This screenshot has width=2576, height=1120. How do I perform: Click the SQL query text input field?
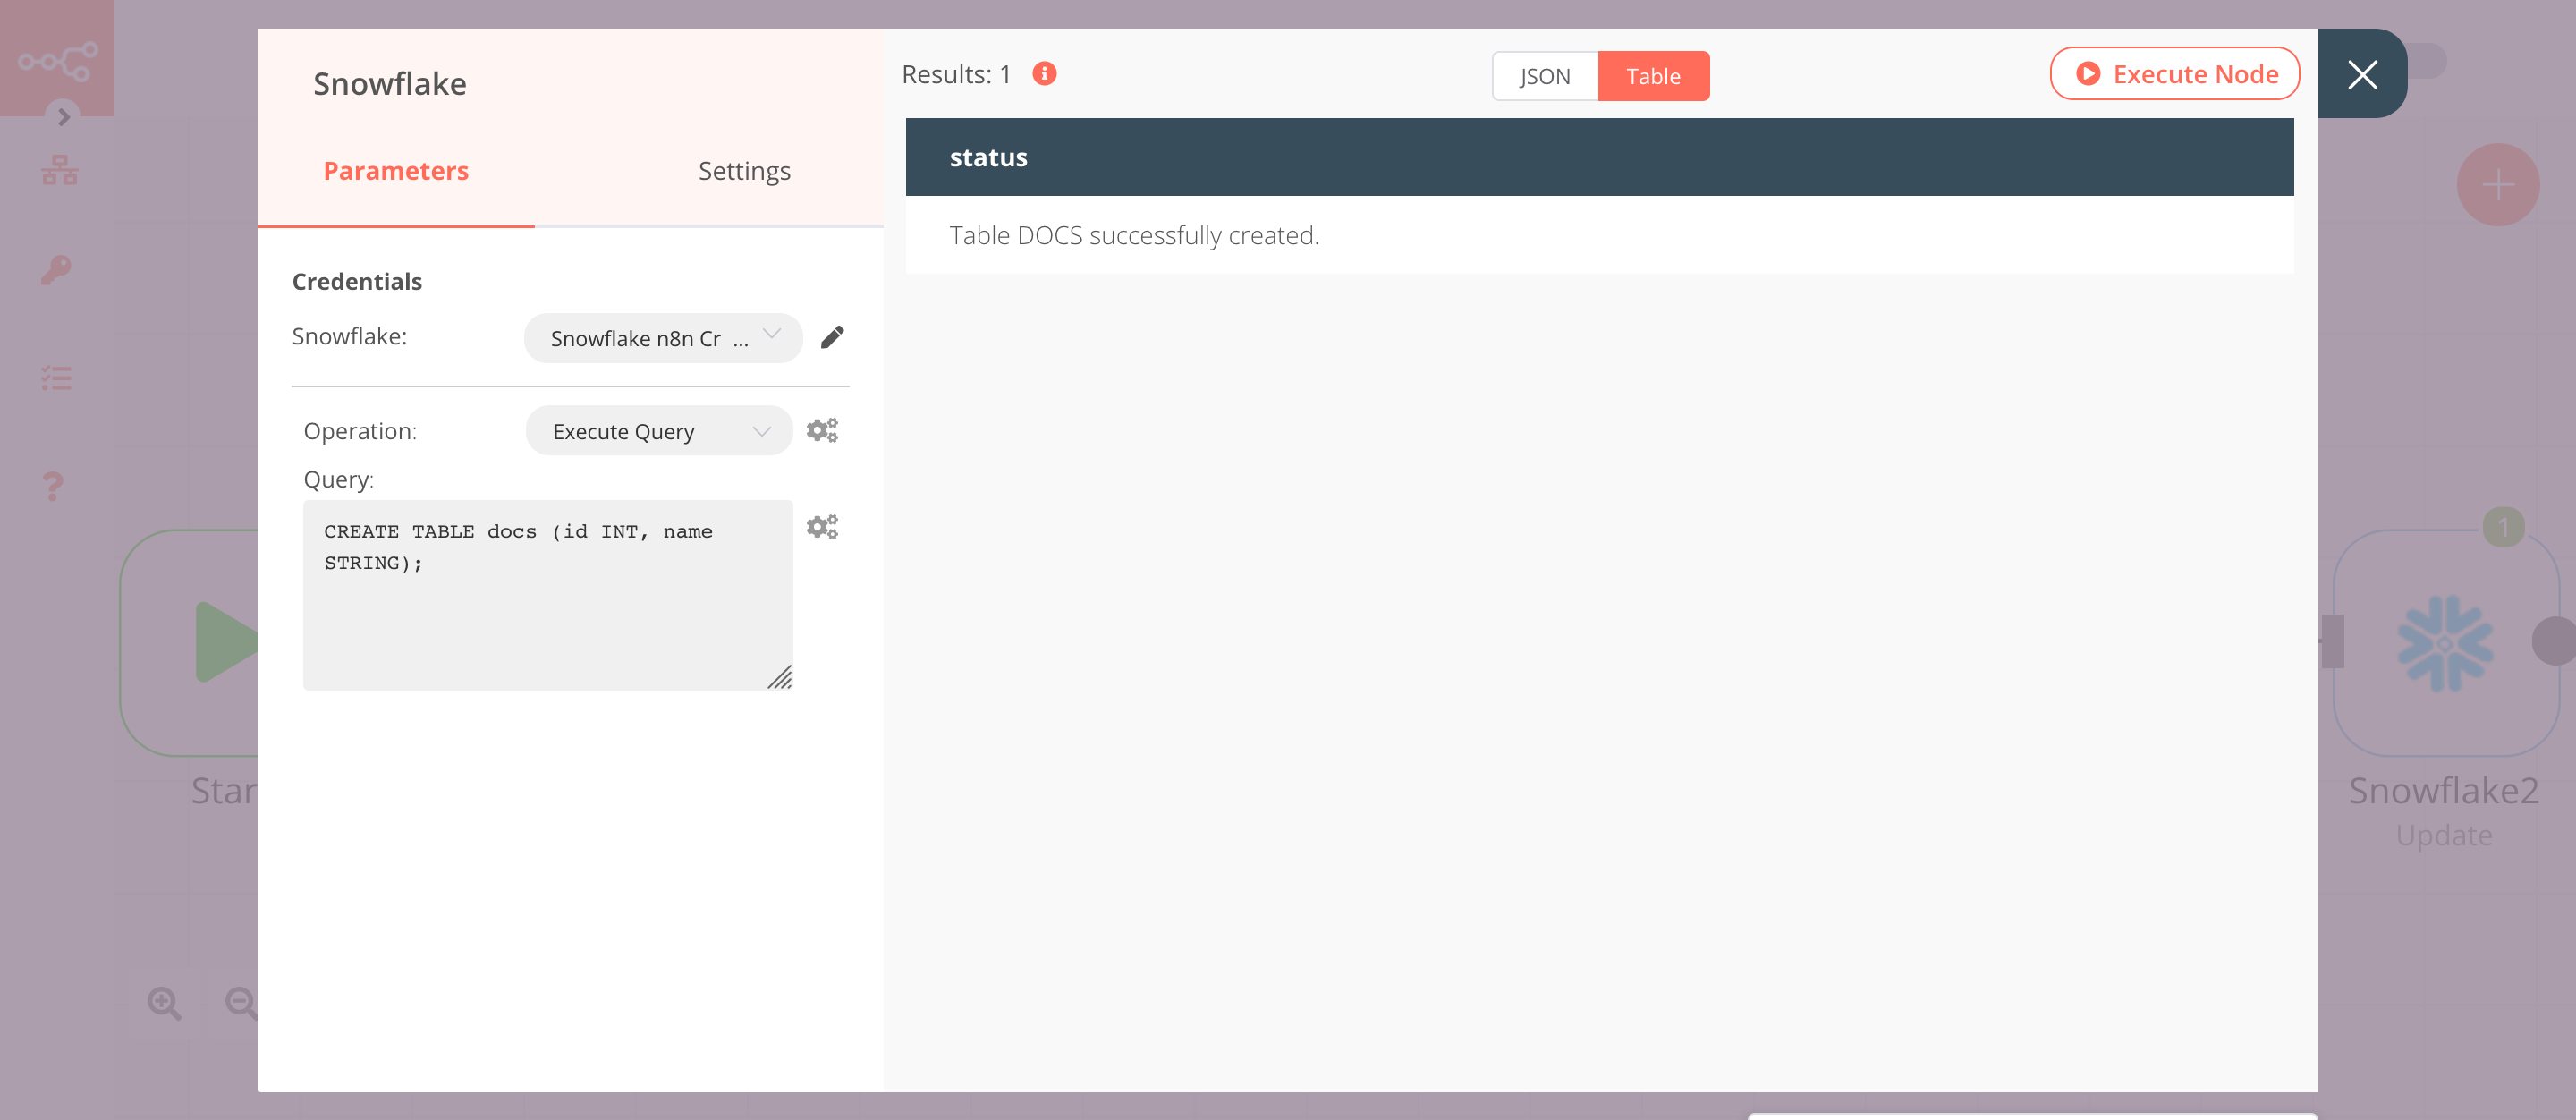pyautogui.click(x=547, y=595)
